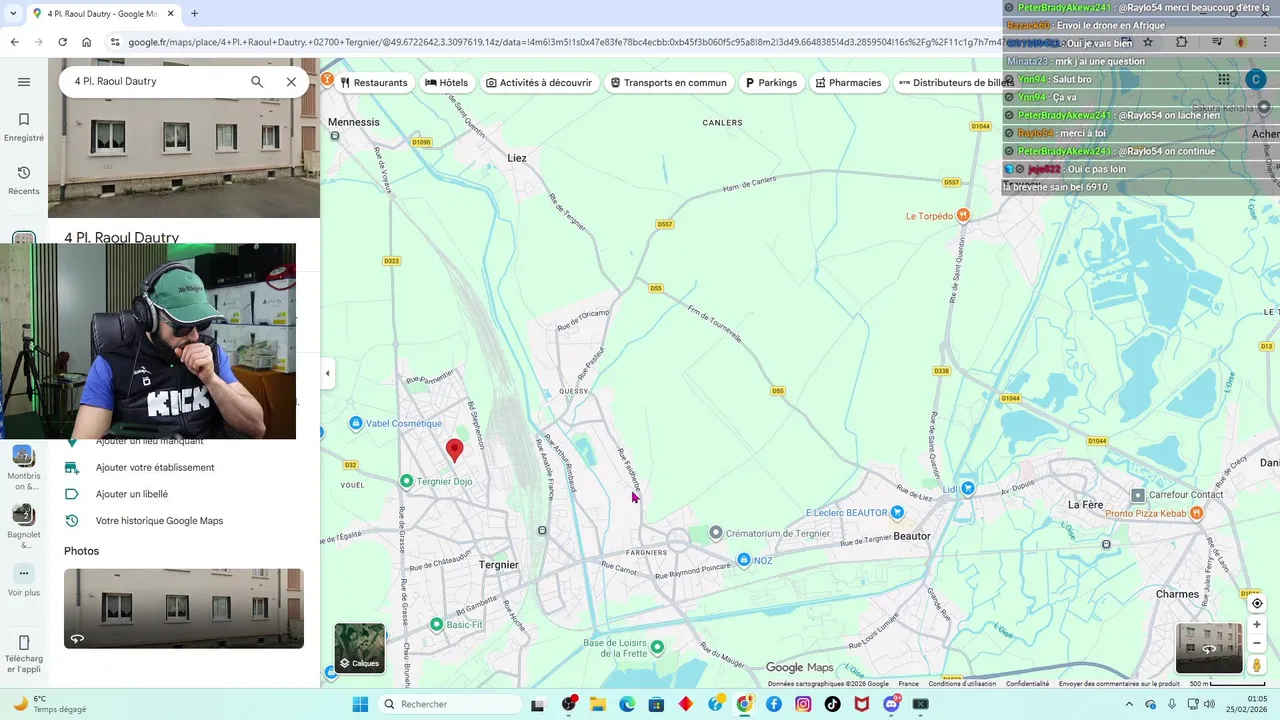1280x720 pixels.
Task: Go to the browser home page
Action: (x=87, y=42)
